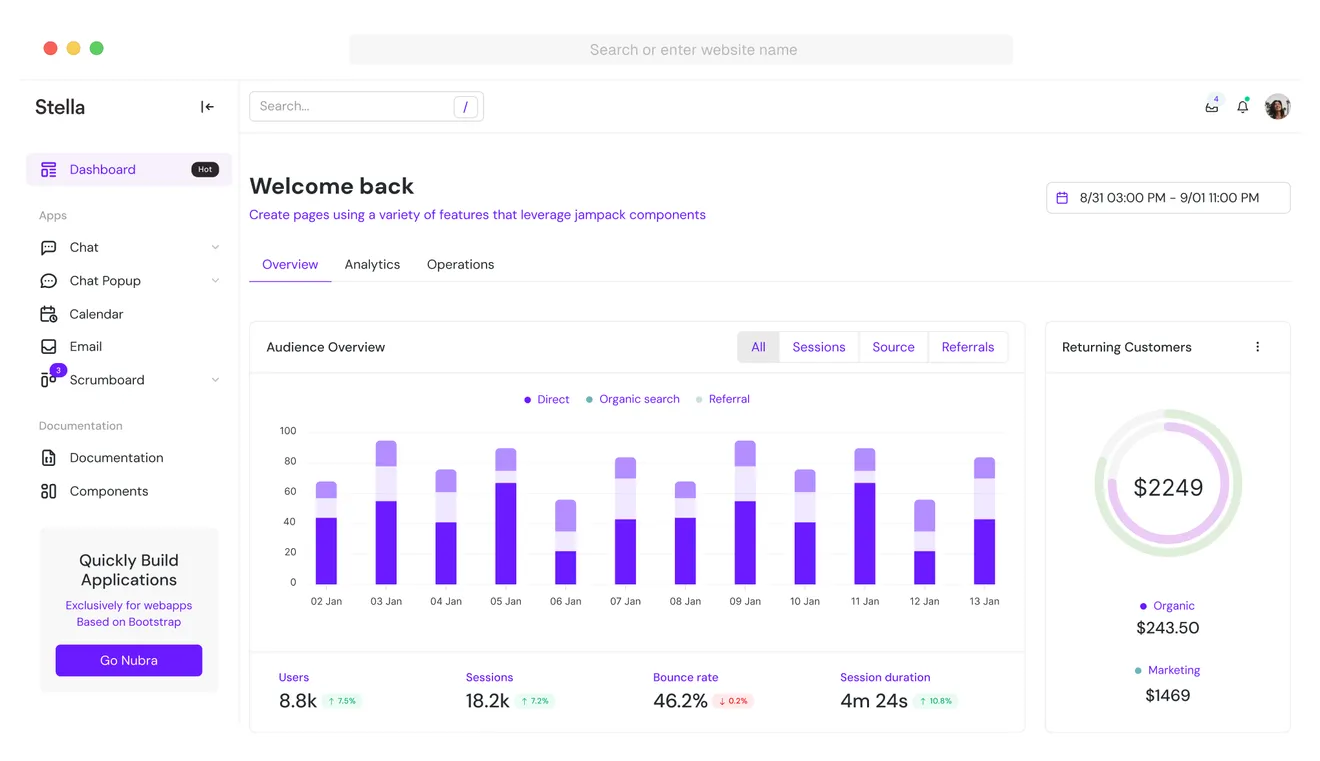The width and height of the screenshot is (1320, 761).
Task: Toggle the Direct legend in Audience Overview
Action: [546, 398]
